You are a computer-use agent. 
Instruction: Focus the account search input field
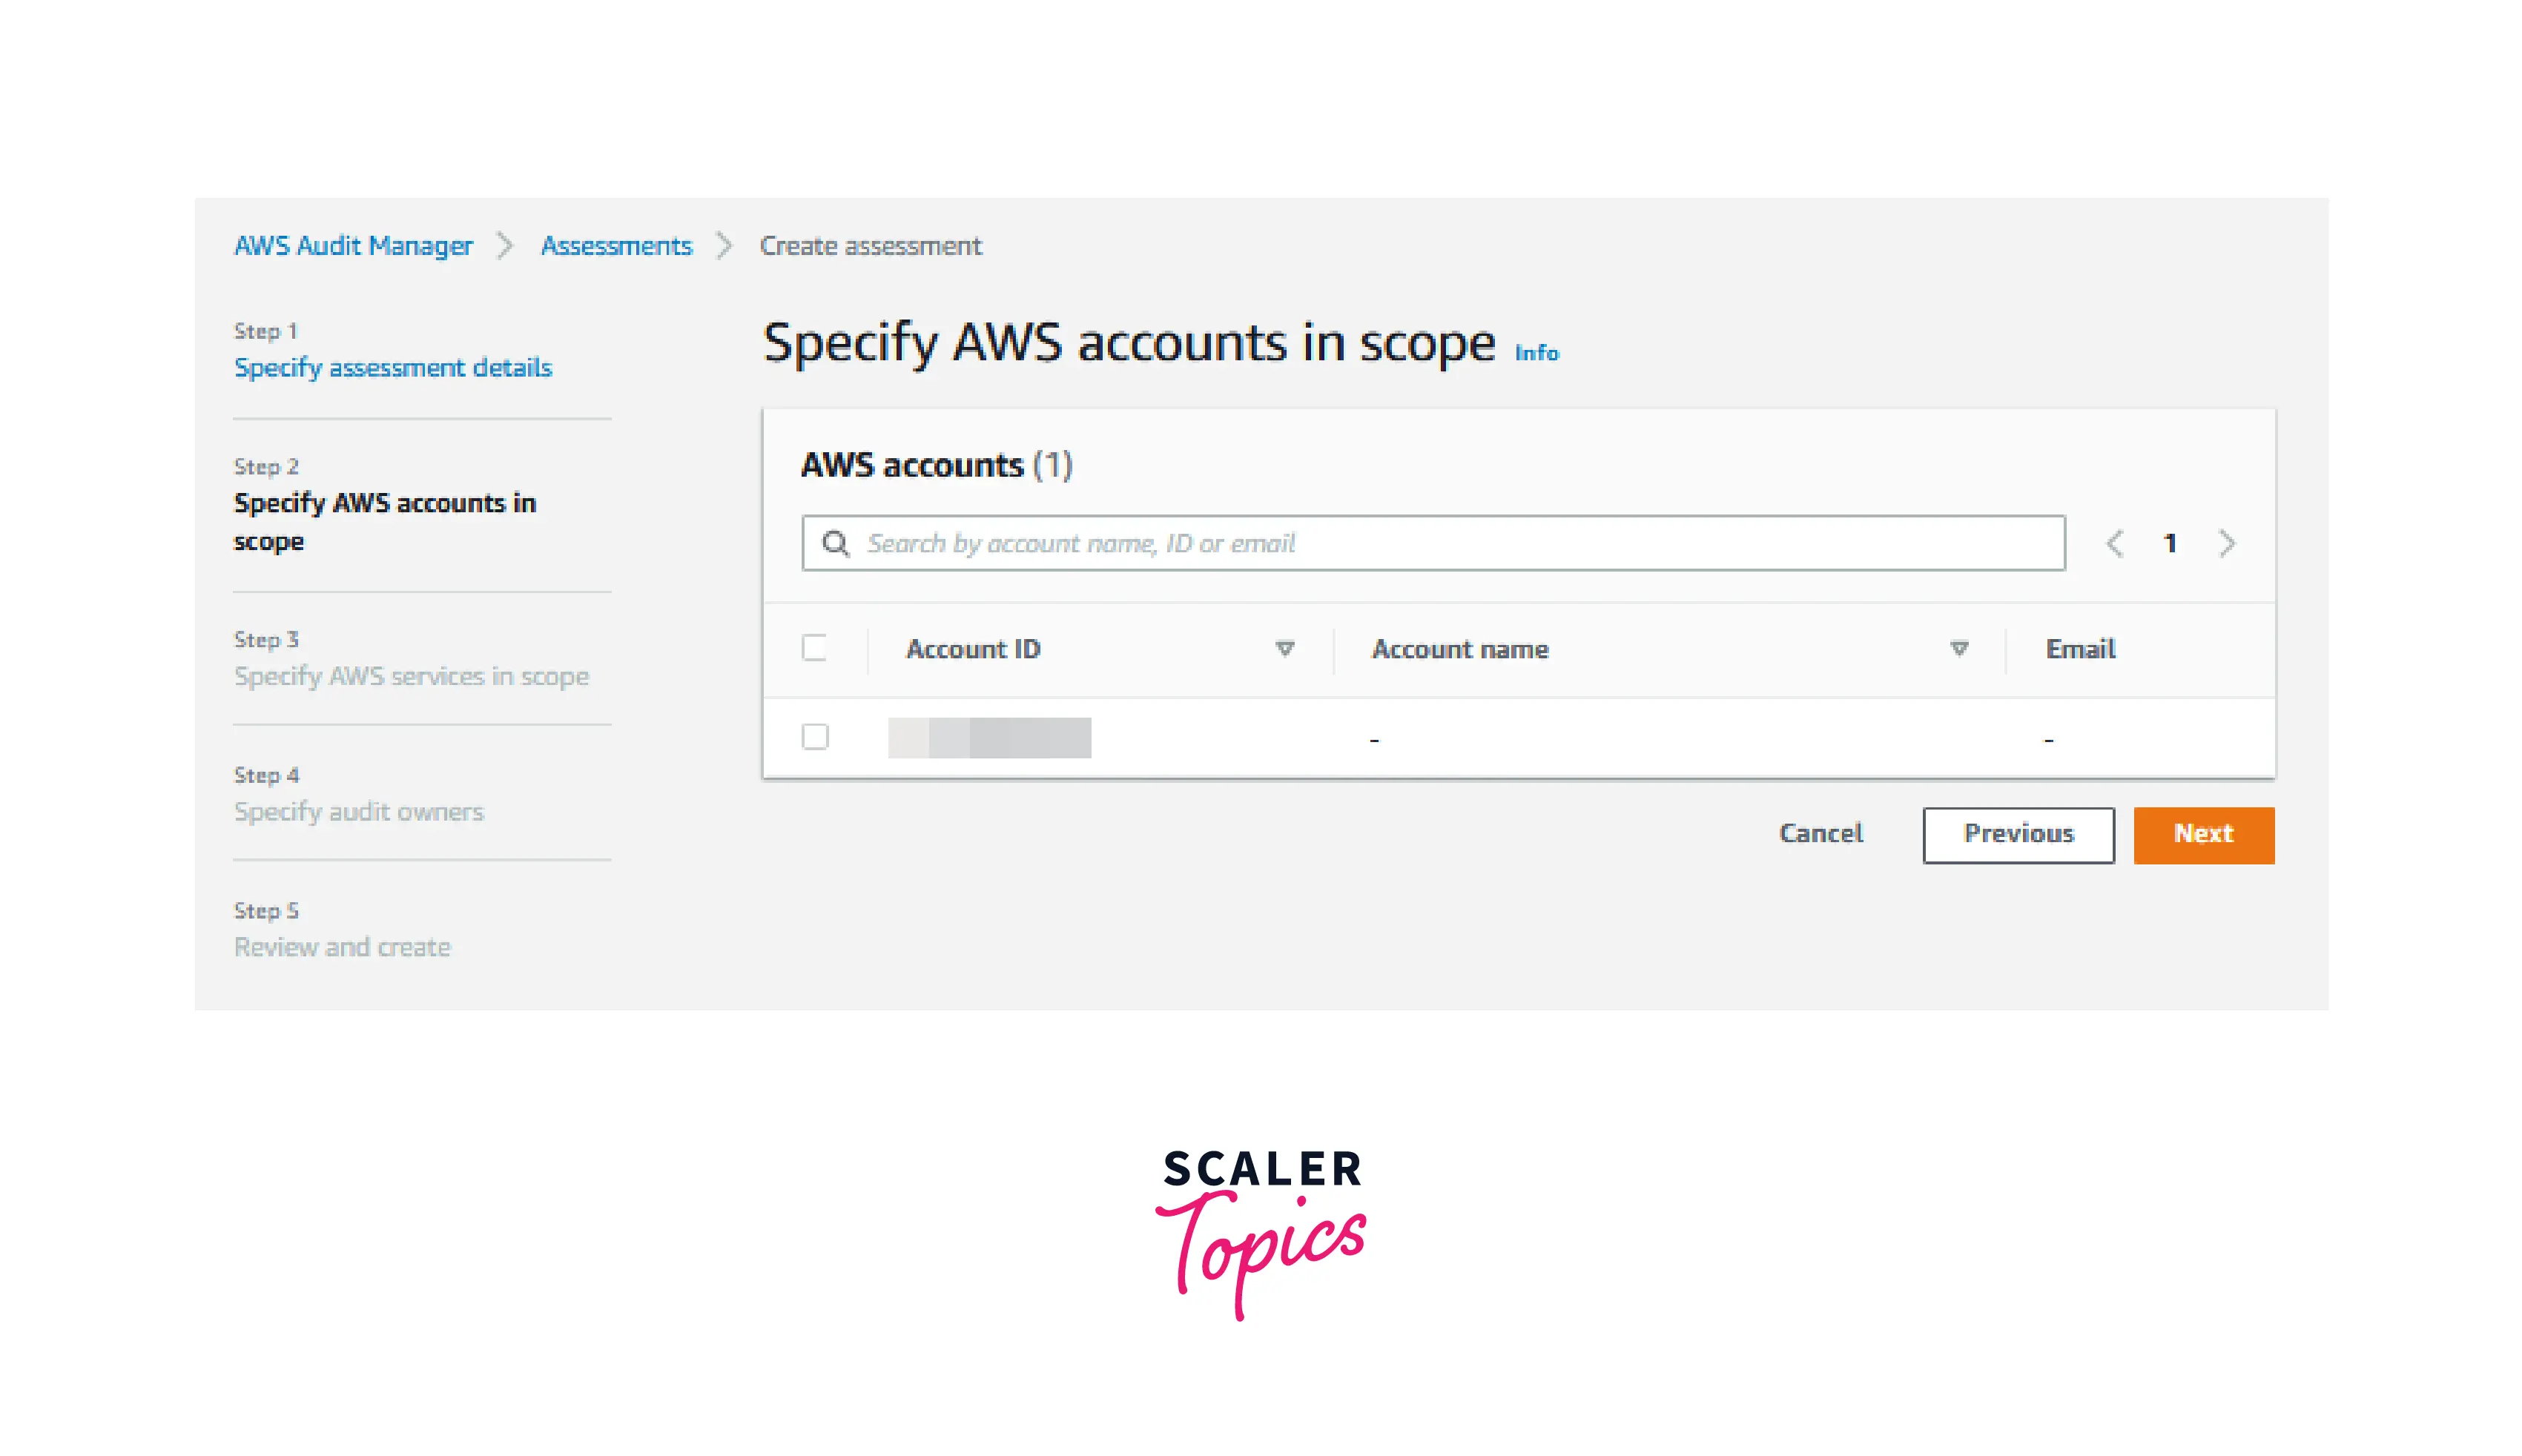tap(1433, 543)
